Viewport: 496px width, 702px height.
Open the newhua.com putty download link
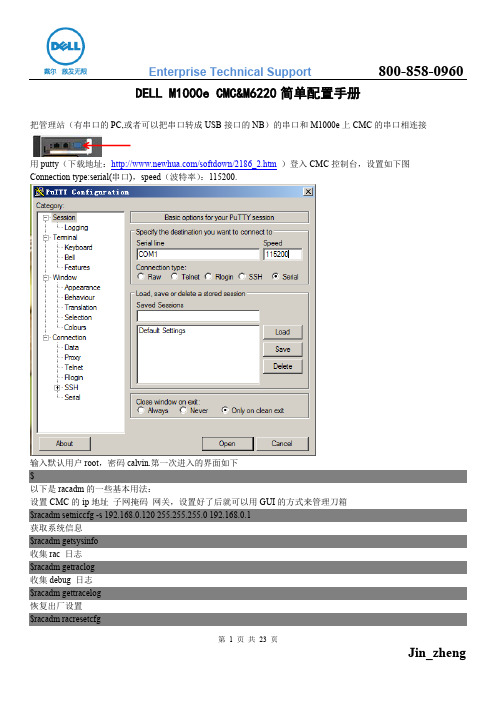coord(193,164)
